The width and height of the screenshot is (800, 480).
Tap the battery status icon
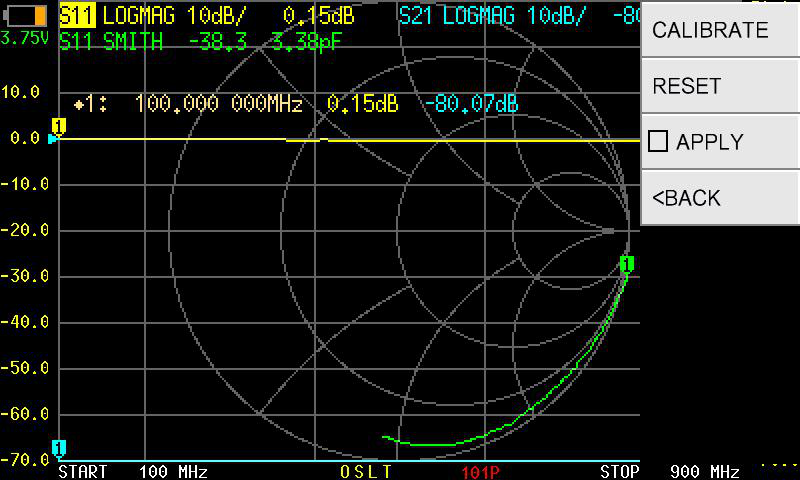[26, 16]
